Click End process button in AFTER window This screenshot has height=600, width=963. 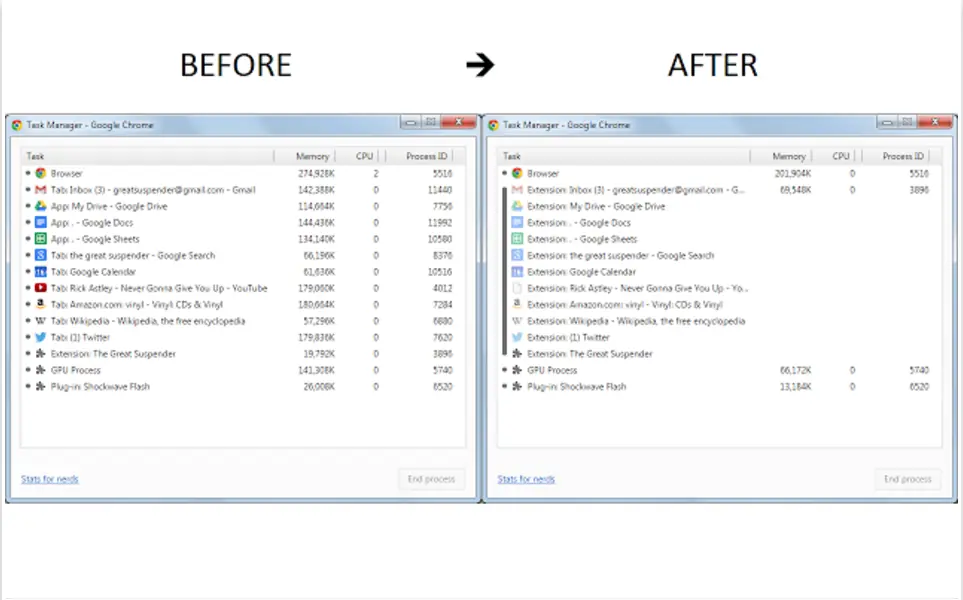click(x=908, y=479)
